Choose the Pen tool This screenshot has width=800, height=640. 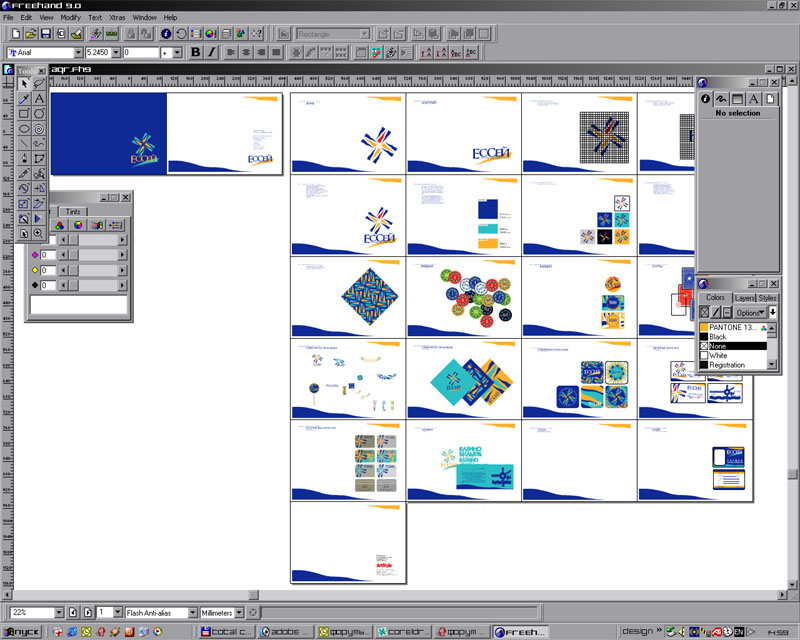pos(24,159)
